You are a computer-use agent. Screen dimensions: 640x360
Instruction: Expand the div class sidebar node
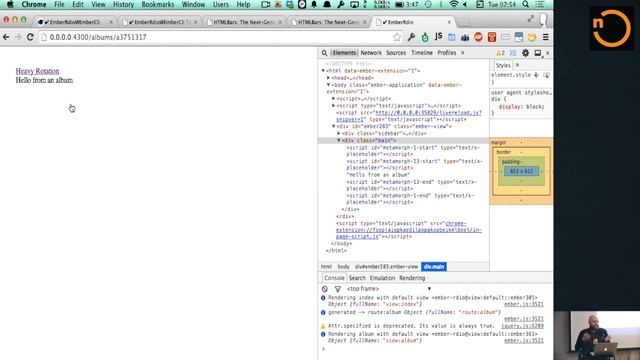(x=339, y=133)
